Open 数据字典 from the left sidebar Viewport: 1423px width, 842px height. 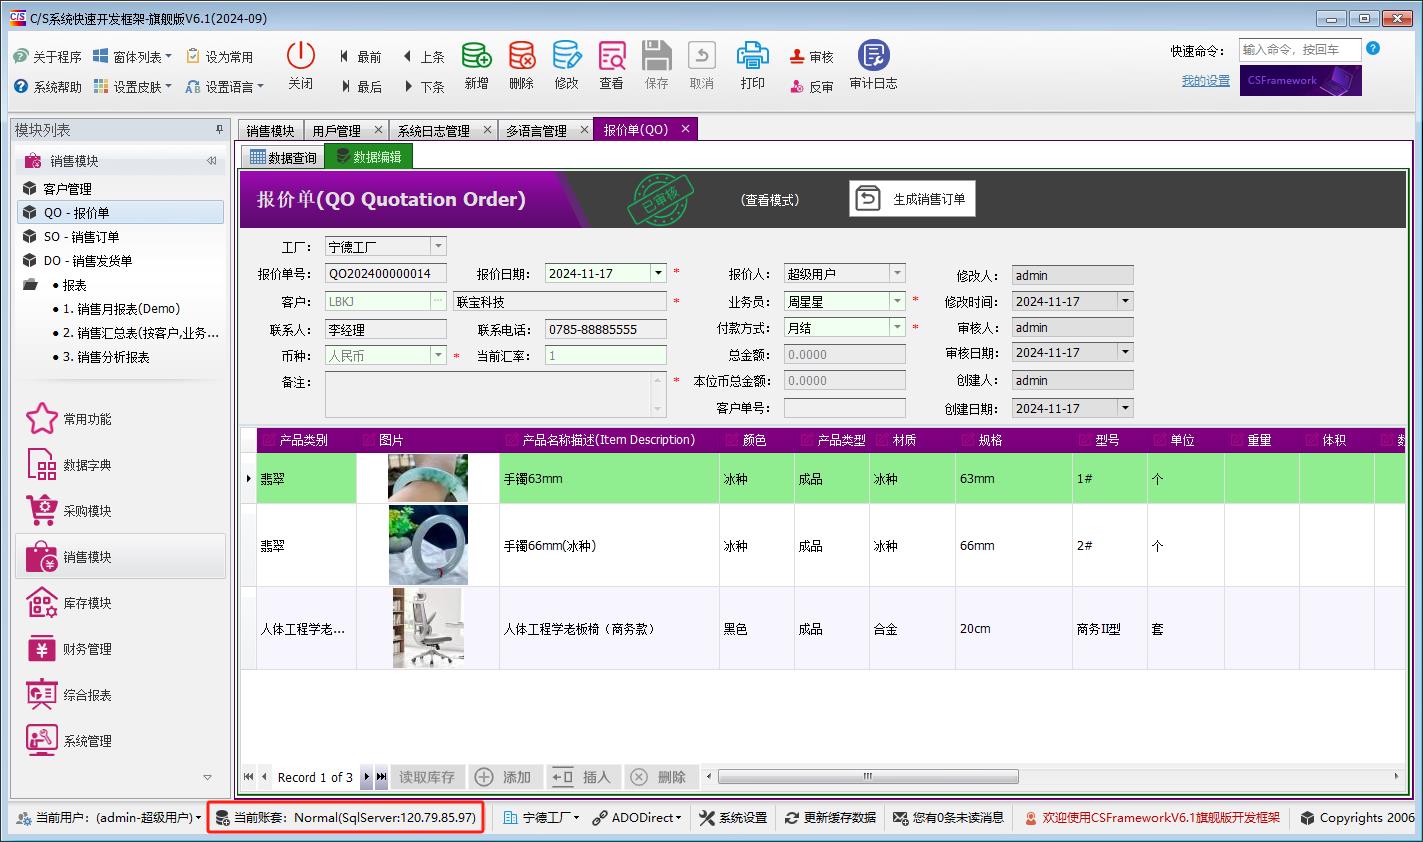point(75,464)
